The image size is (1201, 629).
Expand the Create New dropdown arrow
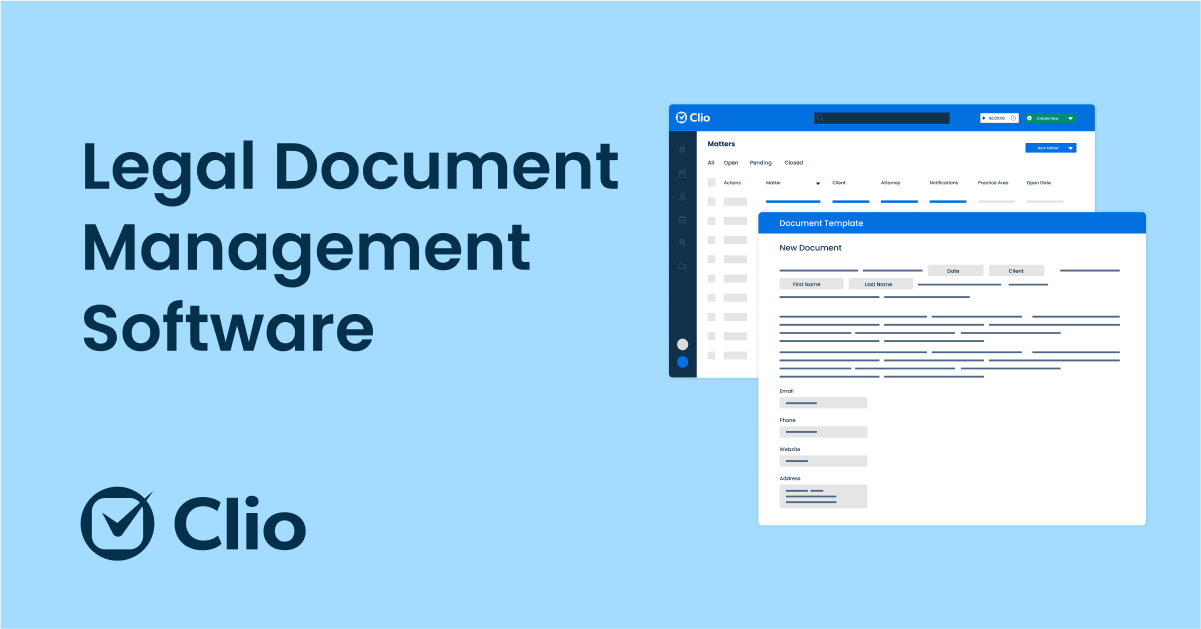tap(1070, 118)
